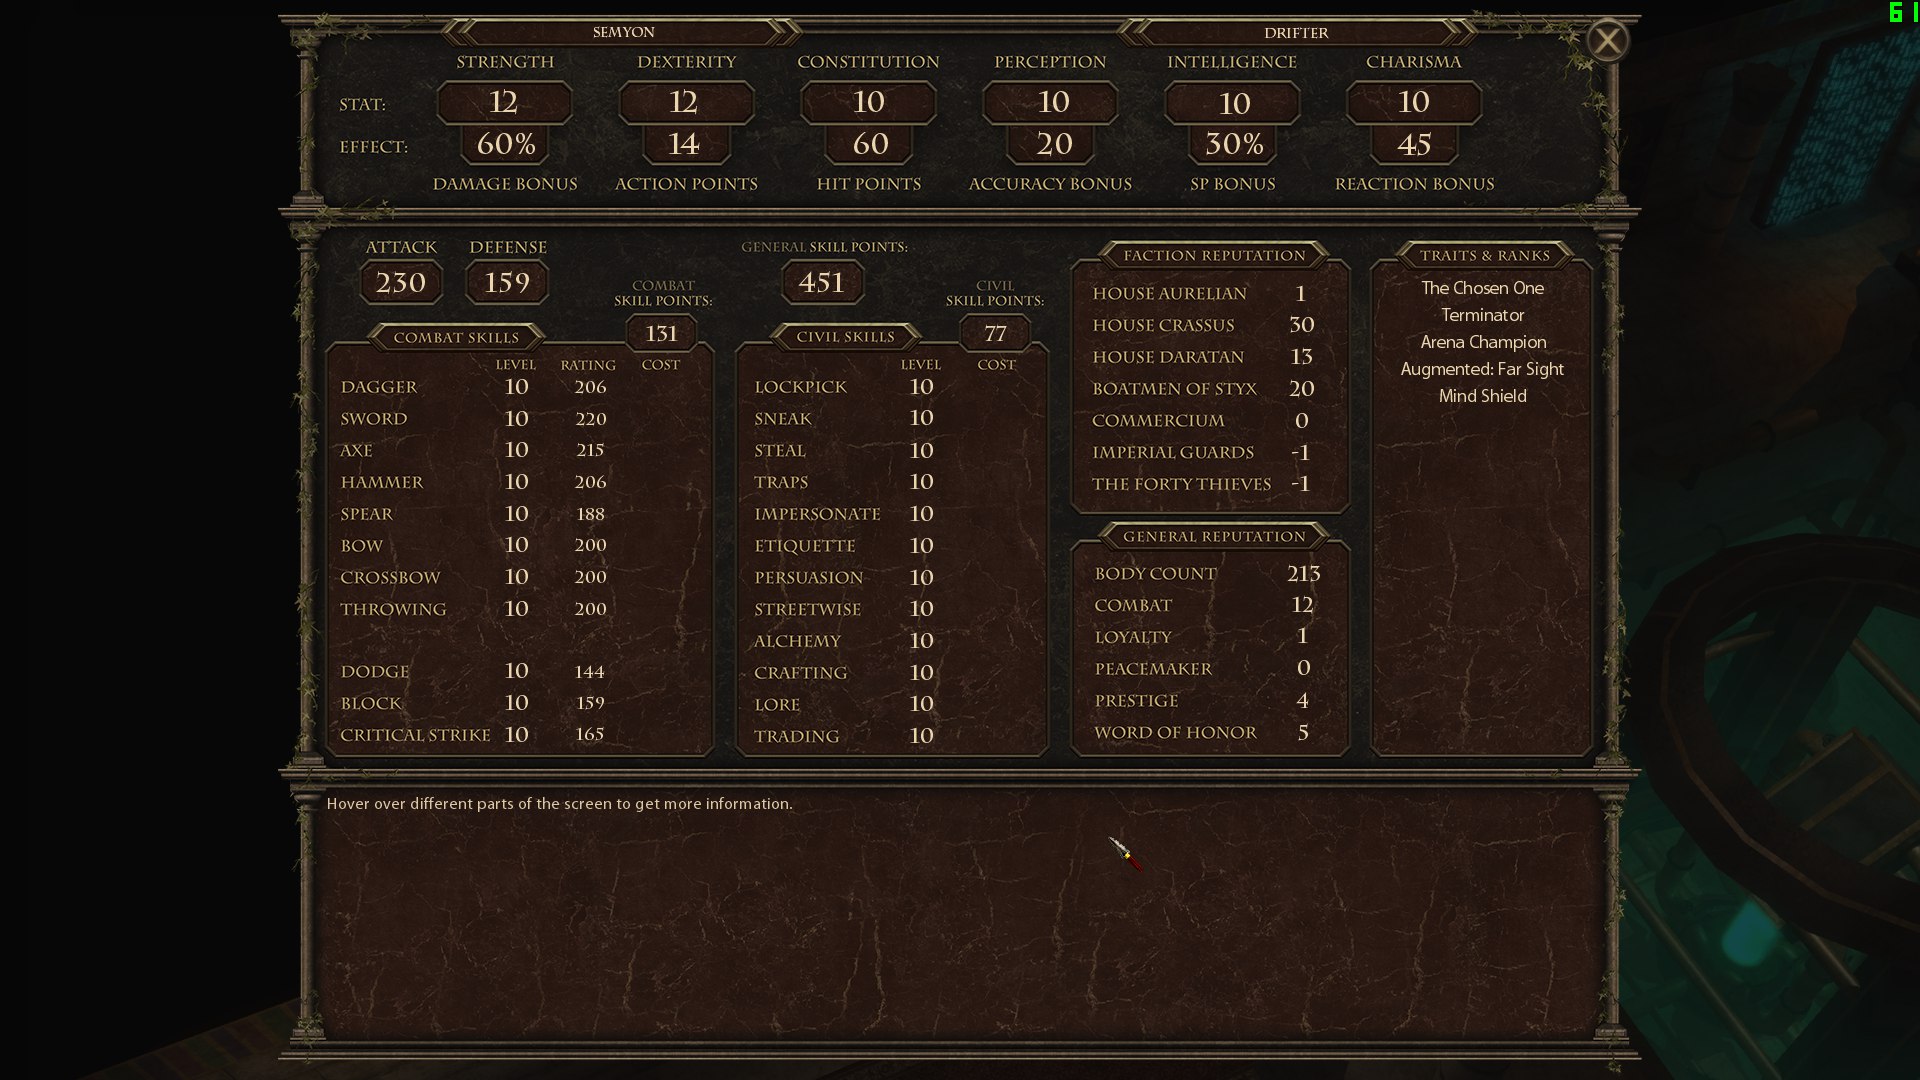Click the Dodge skill level
Viewport: 1920px width, 1080px height.
coord(516,671)
